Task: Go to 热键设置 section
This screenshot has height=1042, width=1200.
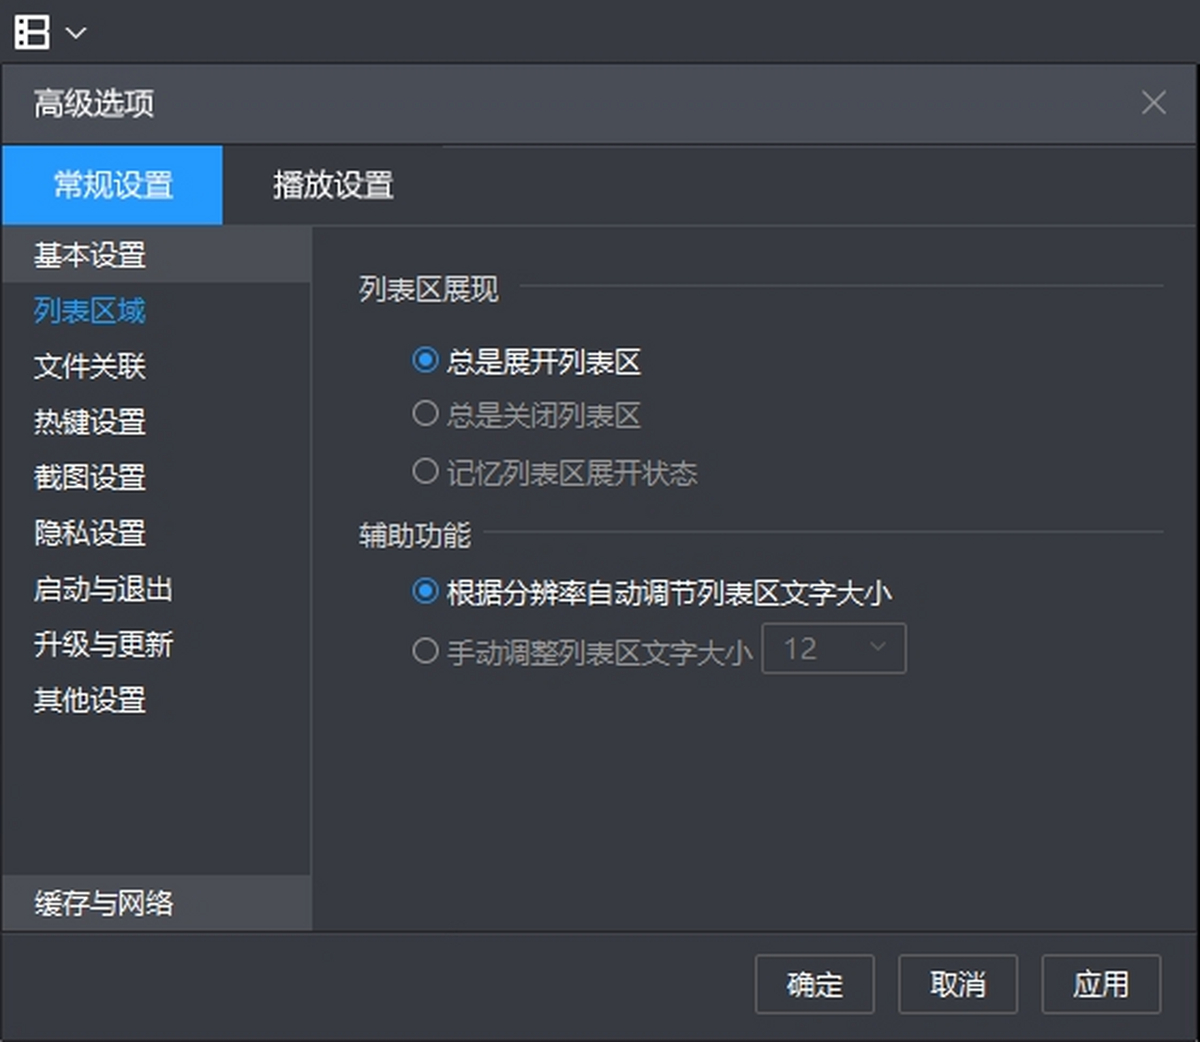Action: 90,422
